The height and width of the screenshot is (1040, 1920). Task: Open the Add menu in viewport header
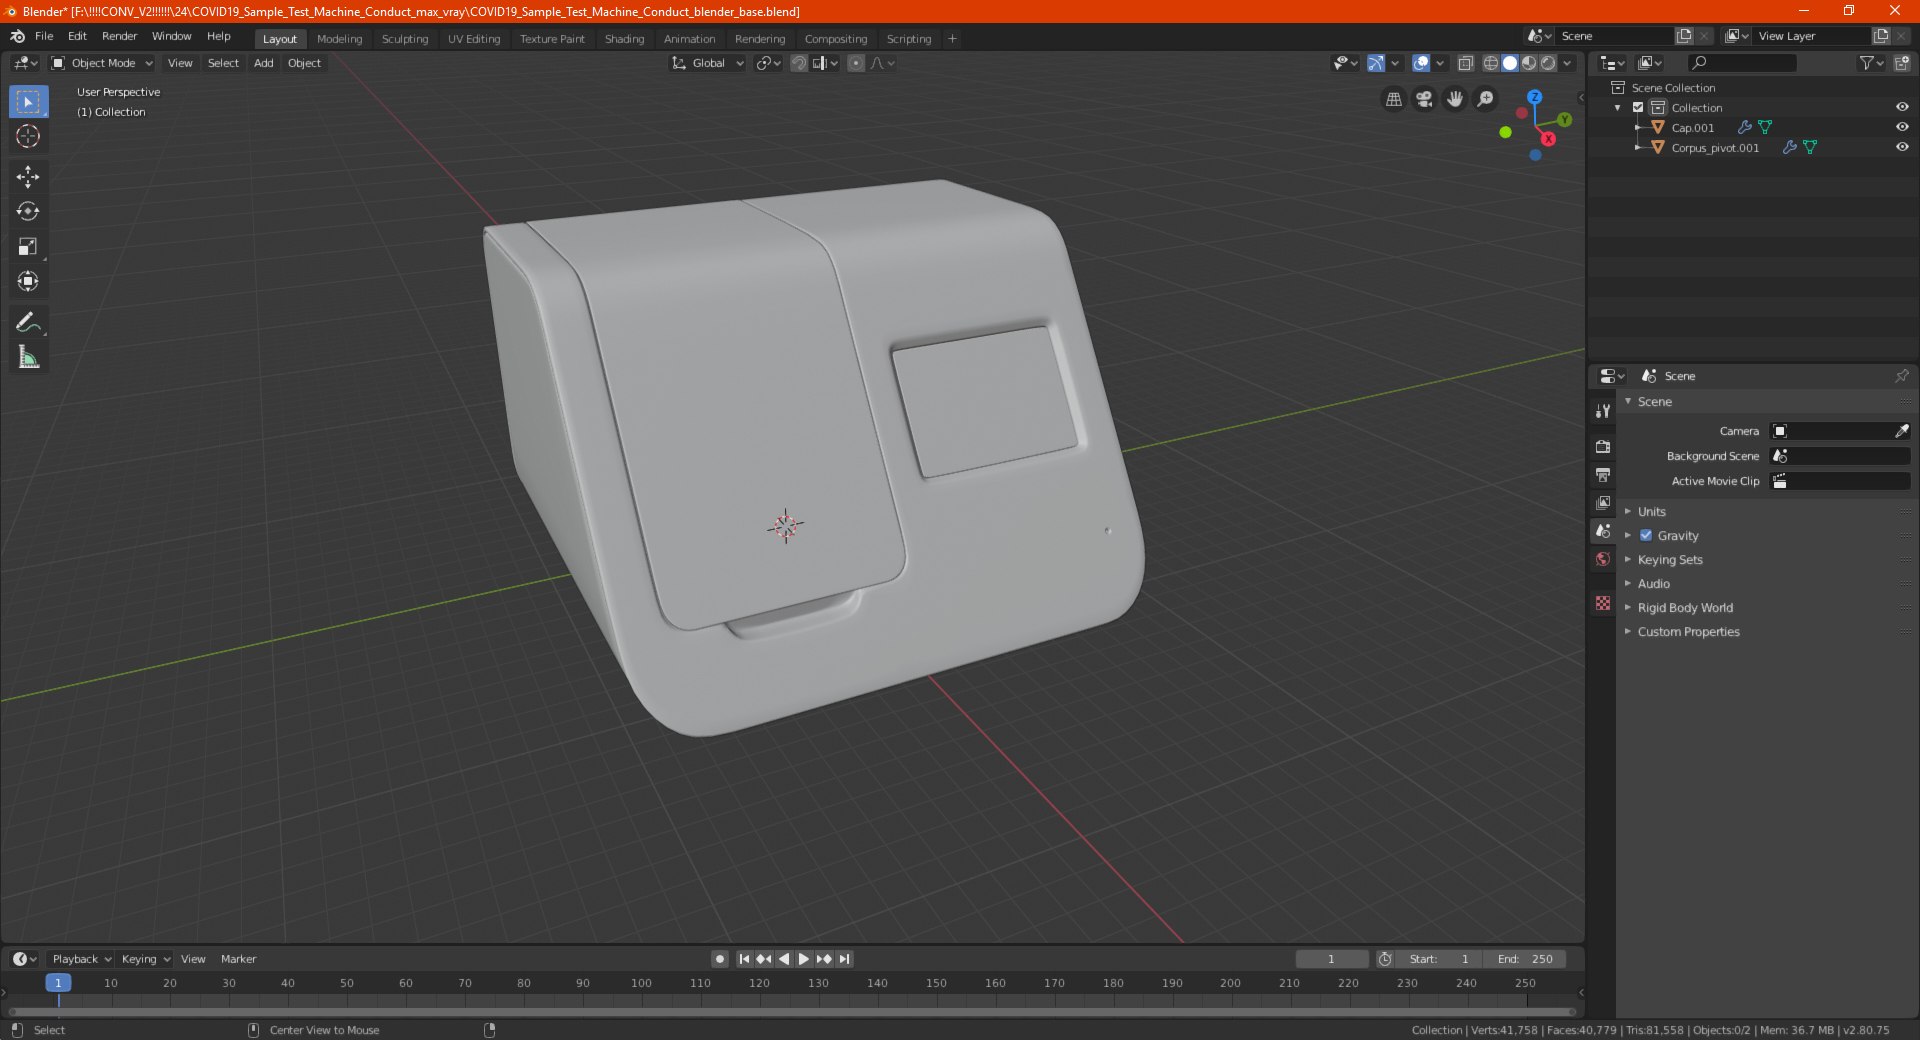(264, 63)
